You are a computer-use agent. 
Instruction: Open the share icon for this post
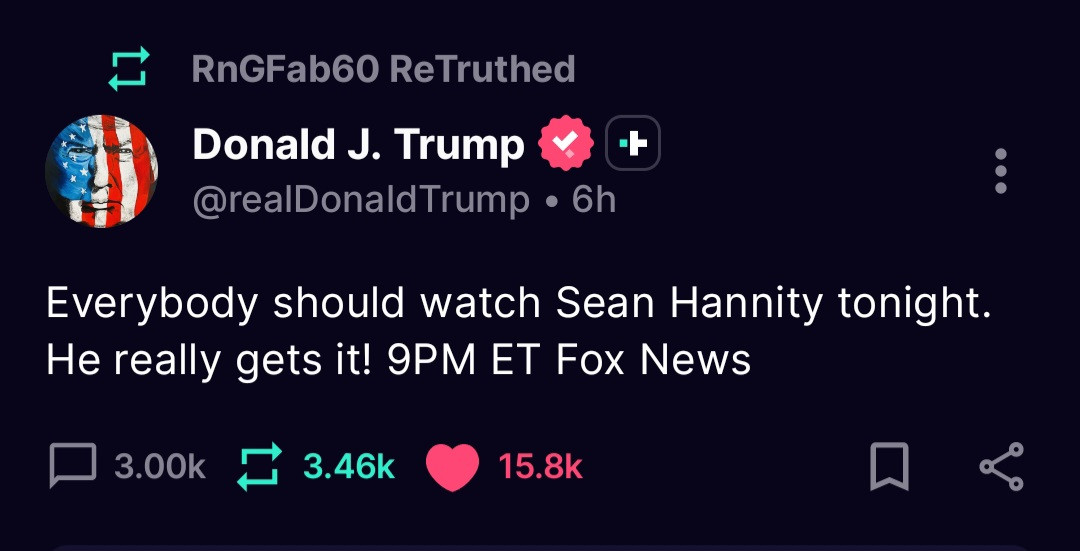point(1001,467)
